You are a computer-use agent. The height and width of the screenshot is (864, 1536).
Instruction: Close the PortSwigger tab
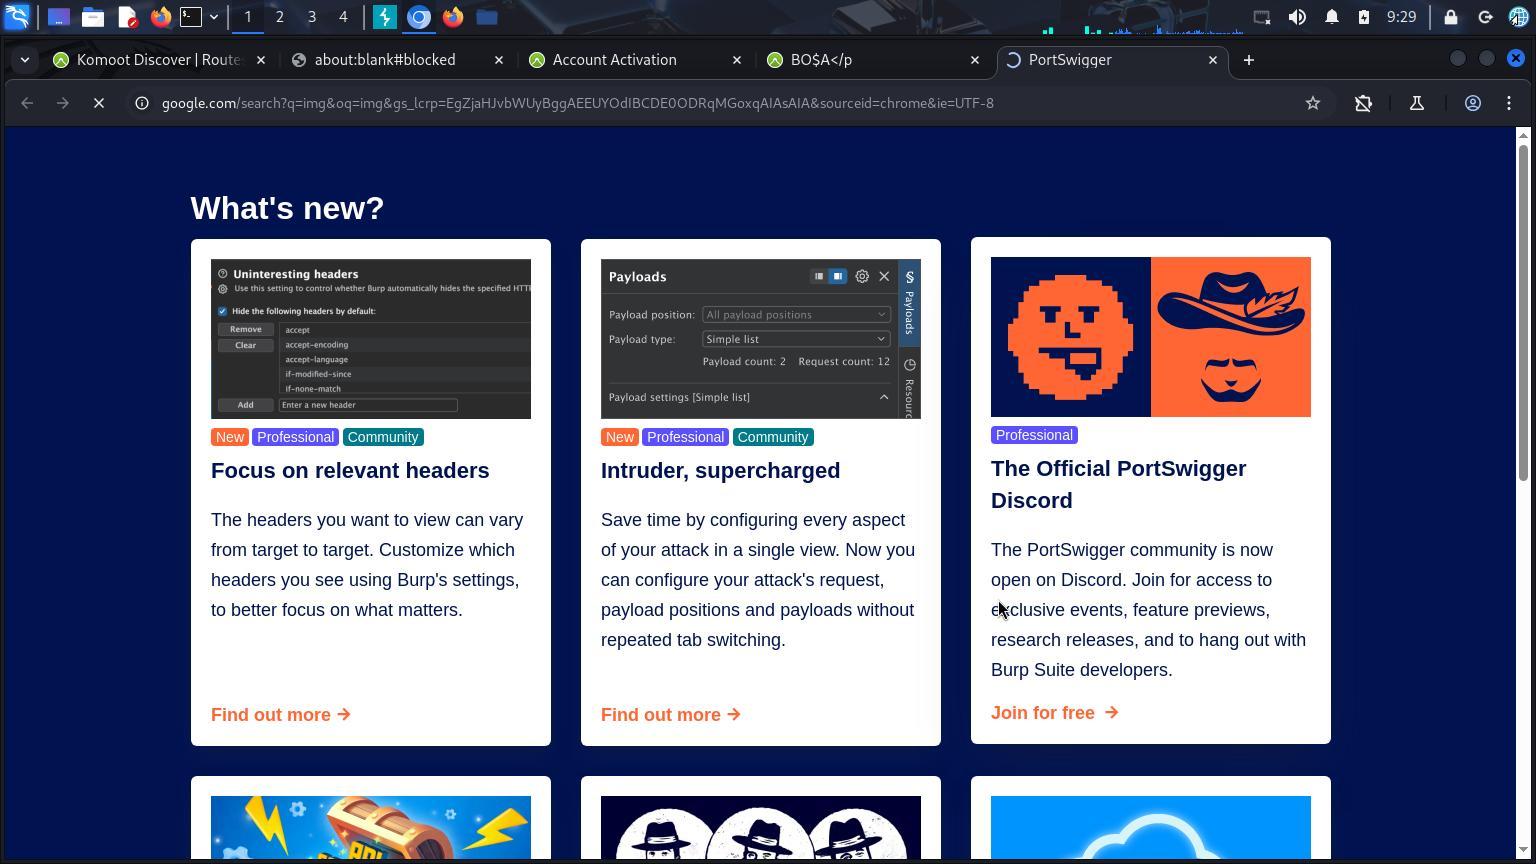(1213, 60)
